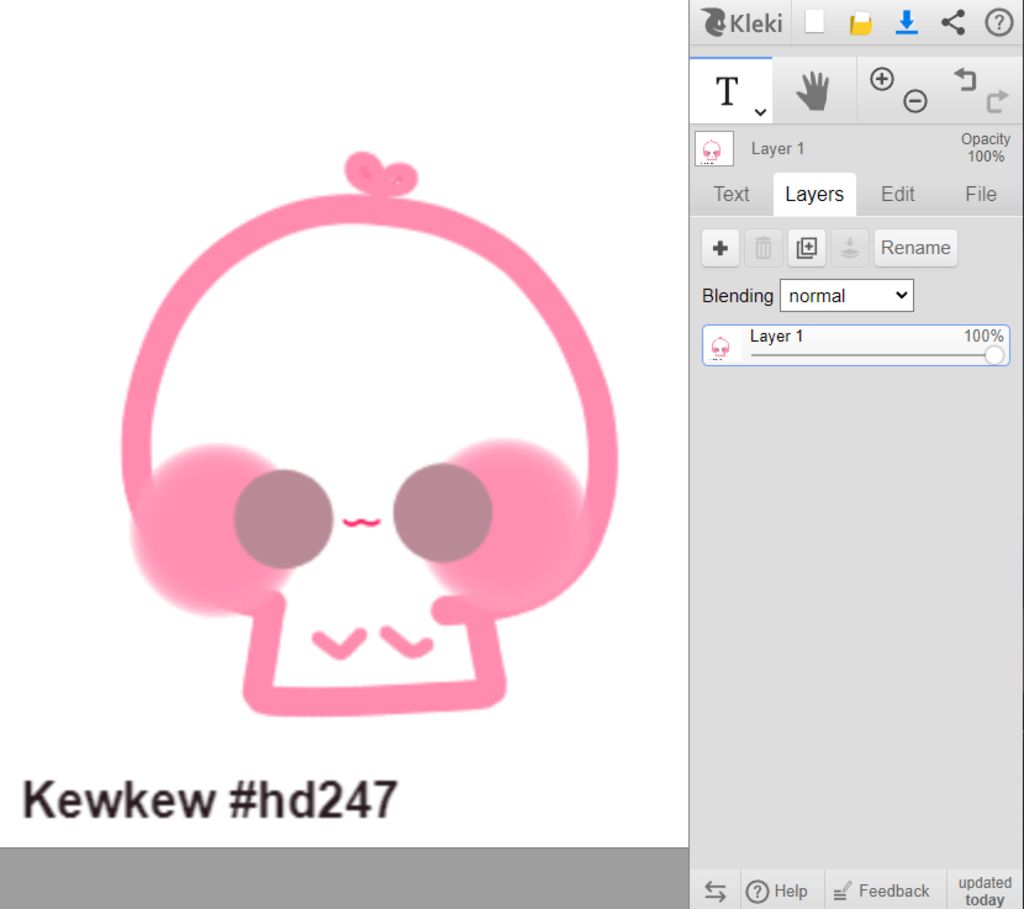Open Help in the bottom bar
This screenshot has height=909, width=1024.
777,891
